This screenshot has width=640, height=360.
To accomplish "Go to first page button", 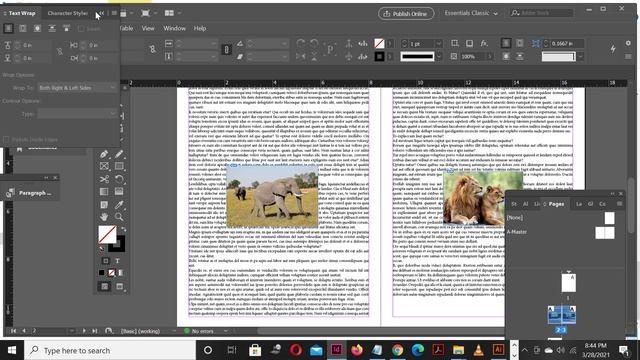I will pyautogui.click(x=13, y=331).
